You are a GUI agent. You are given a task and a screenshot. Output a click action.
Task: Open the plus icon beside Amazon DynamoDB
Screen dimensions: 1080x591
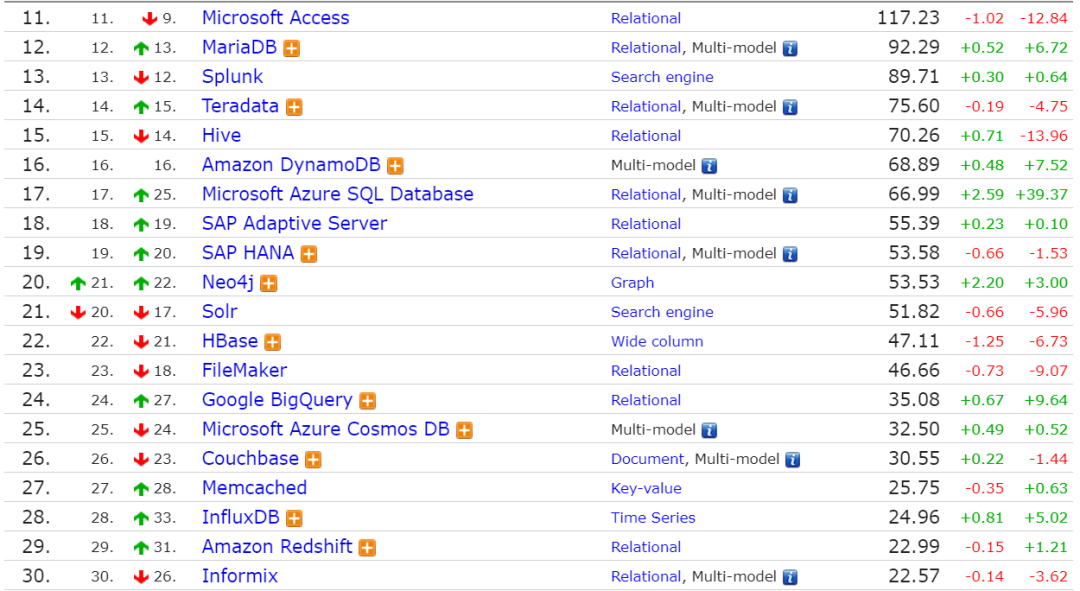pos(395,166)
